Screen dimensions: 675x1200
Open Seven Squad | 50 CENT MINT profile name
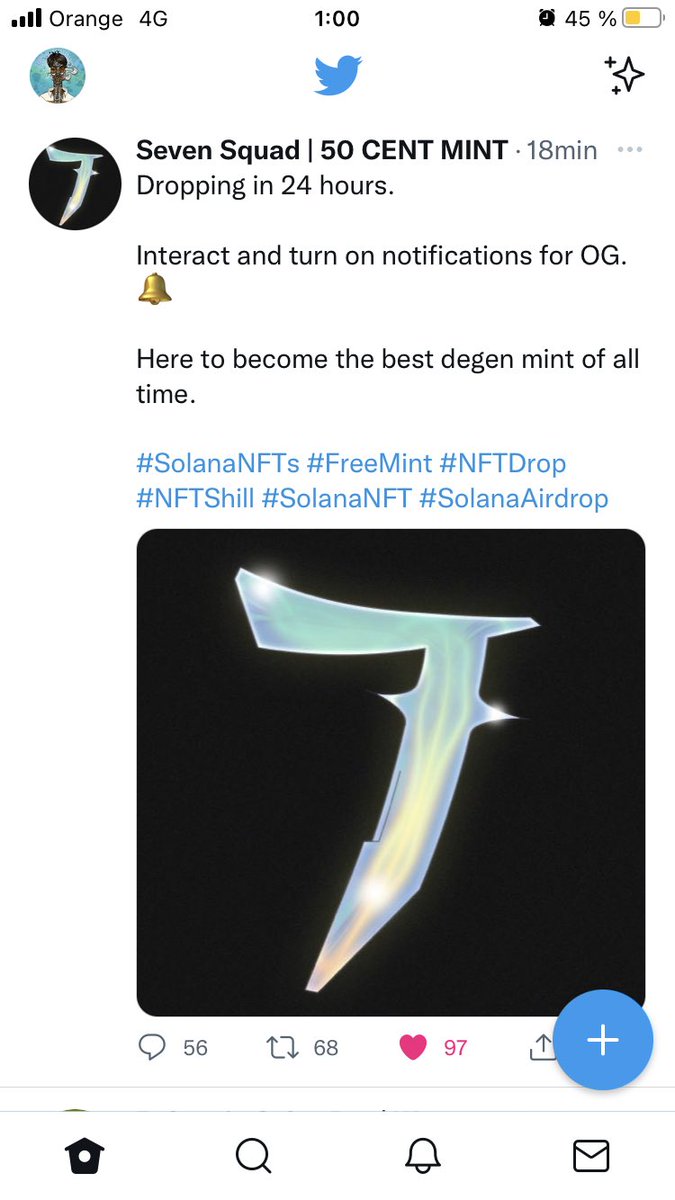click(322, 150)
